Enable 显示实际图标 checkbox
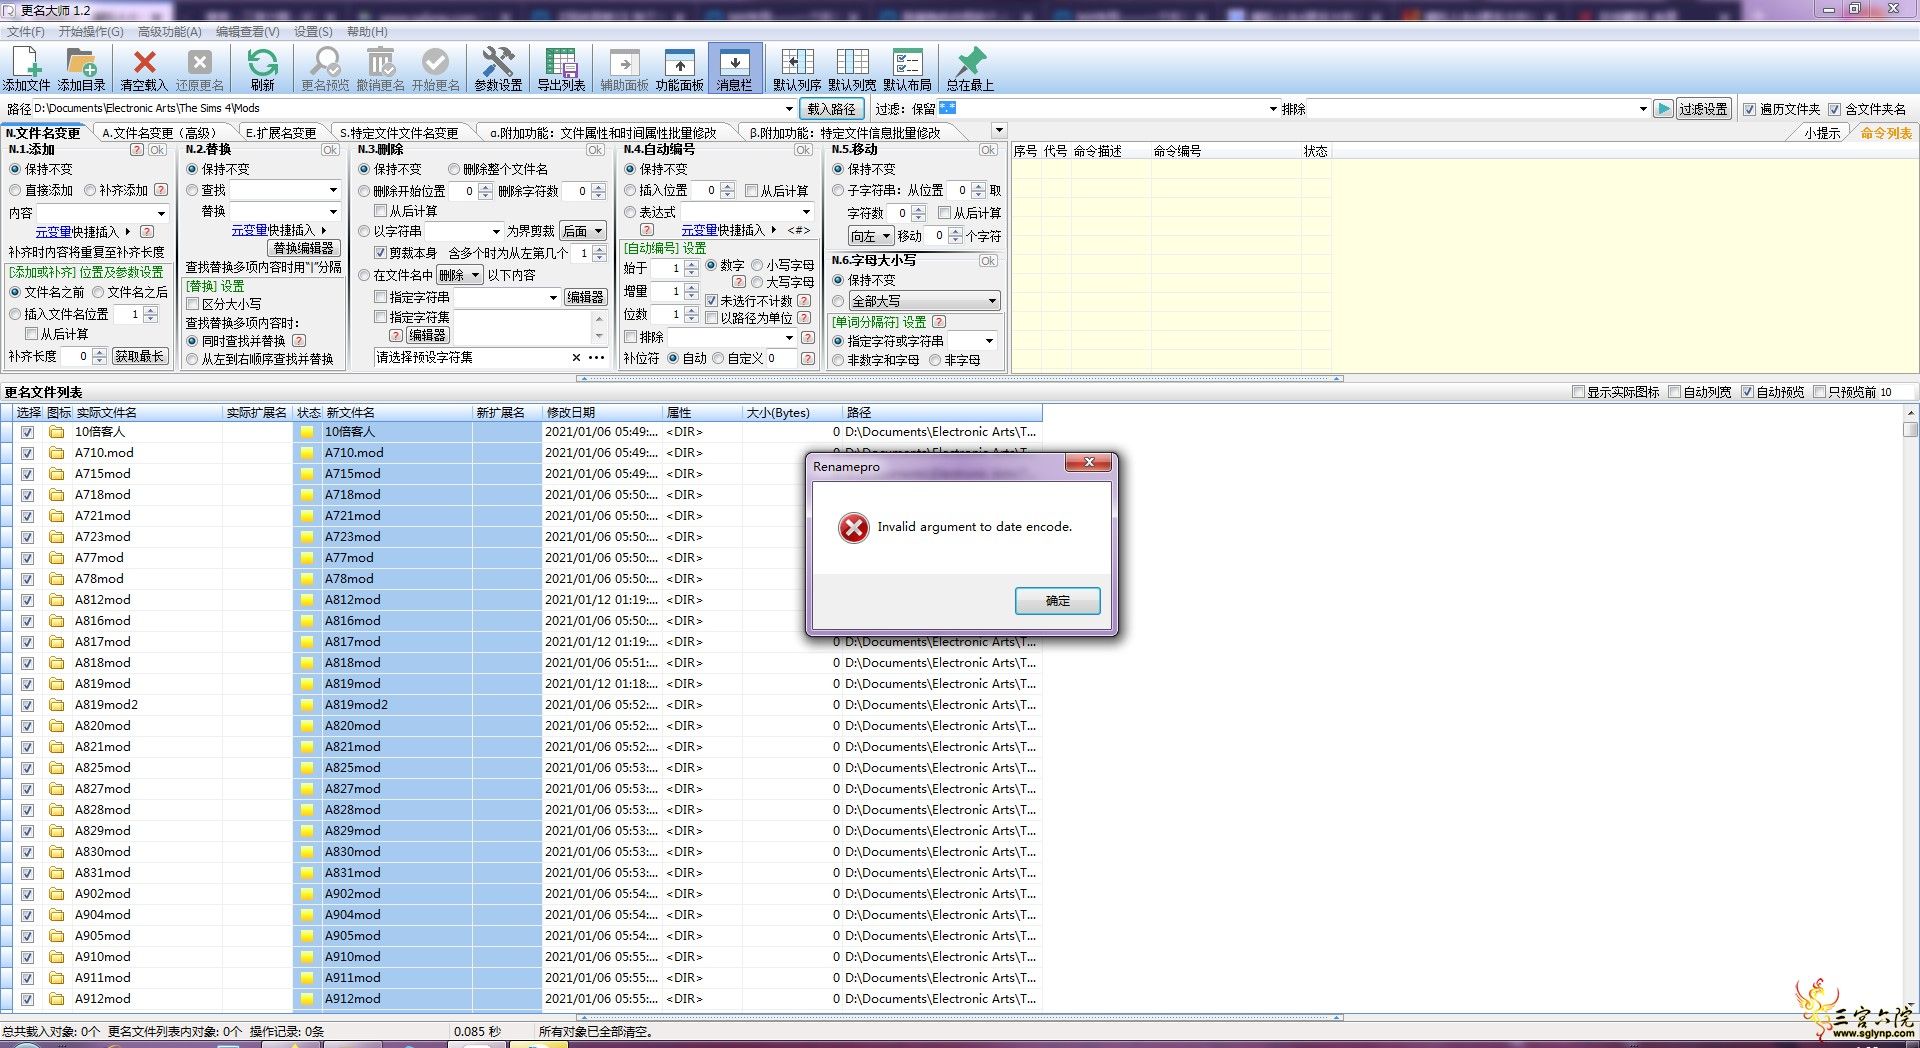Viewport: 1920px width, 1048px height. [1578, 392]
